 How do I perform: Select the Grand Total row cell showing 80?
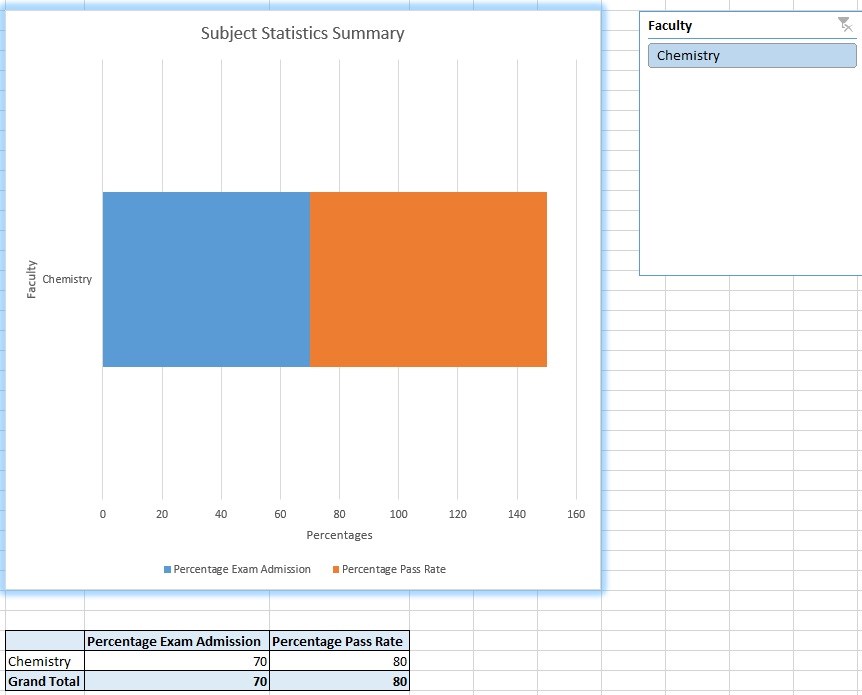(x=338, y=681)
